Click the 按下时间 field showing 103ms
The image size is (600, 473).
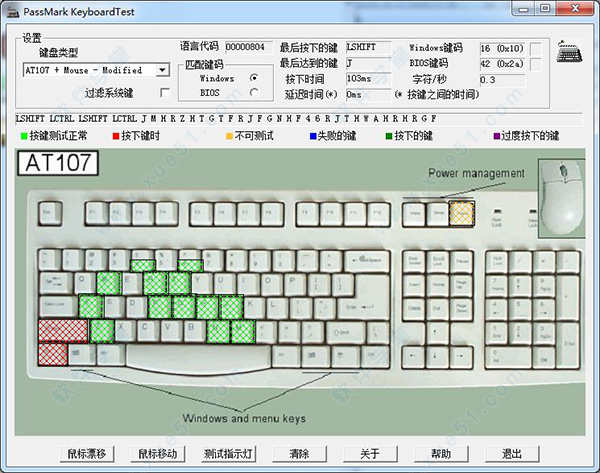point(368,79)
